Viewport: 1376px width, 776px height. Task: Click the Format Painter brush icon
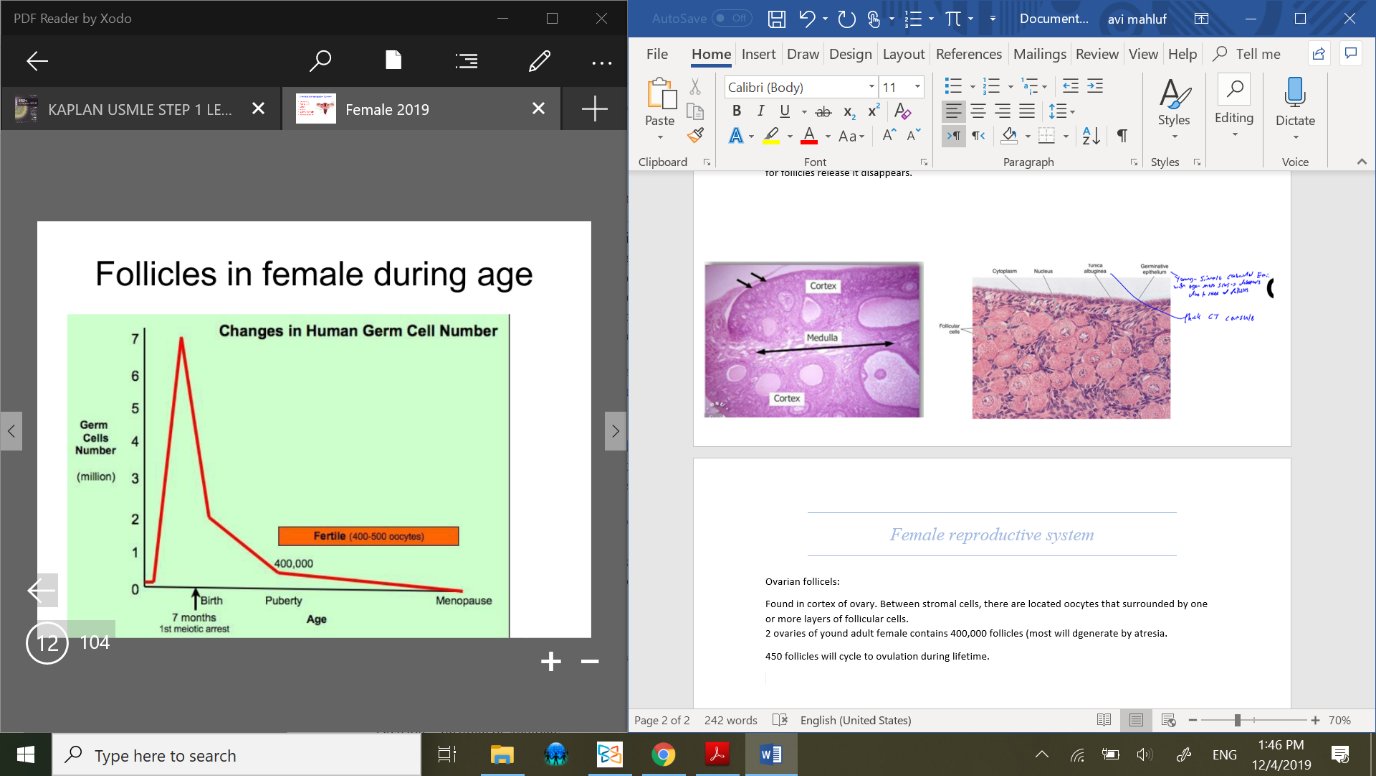(x=695, y=135)
